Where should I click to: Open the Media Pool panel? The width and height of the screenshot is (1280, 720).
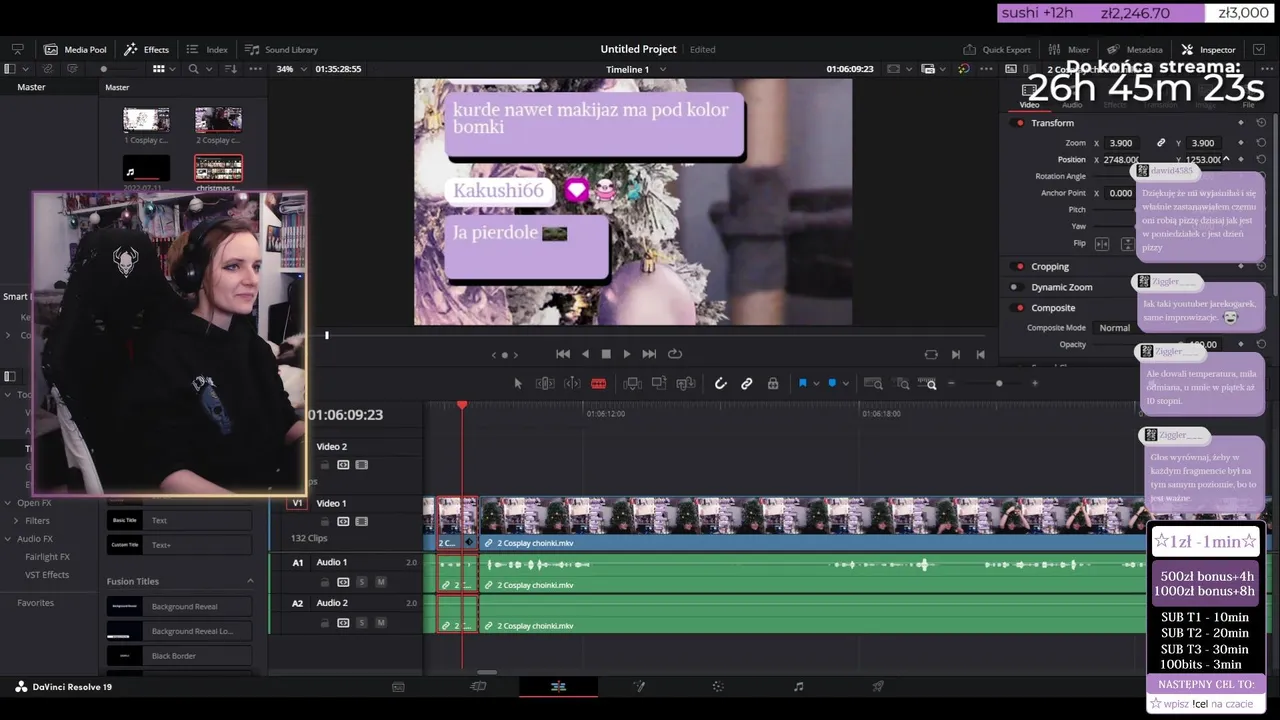tap(75, 49)
